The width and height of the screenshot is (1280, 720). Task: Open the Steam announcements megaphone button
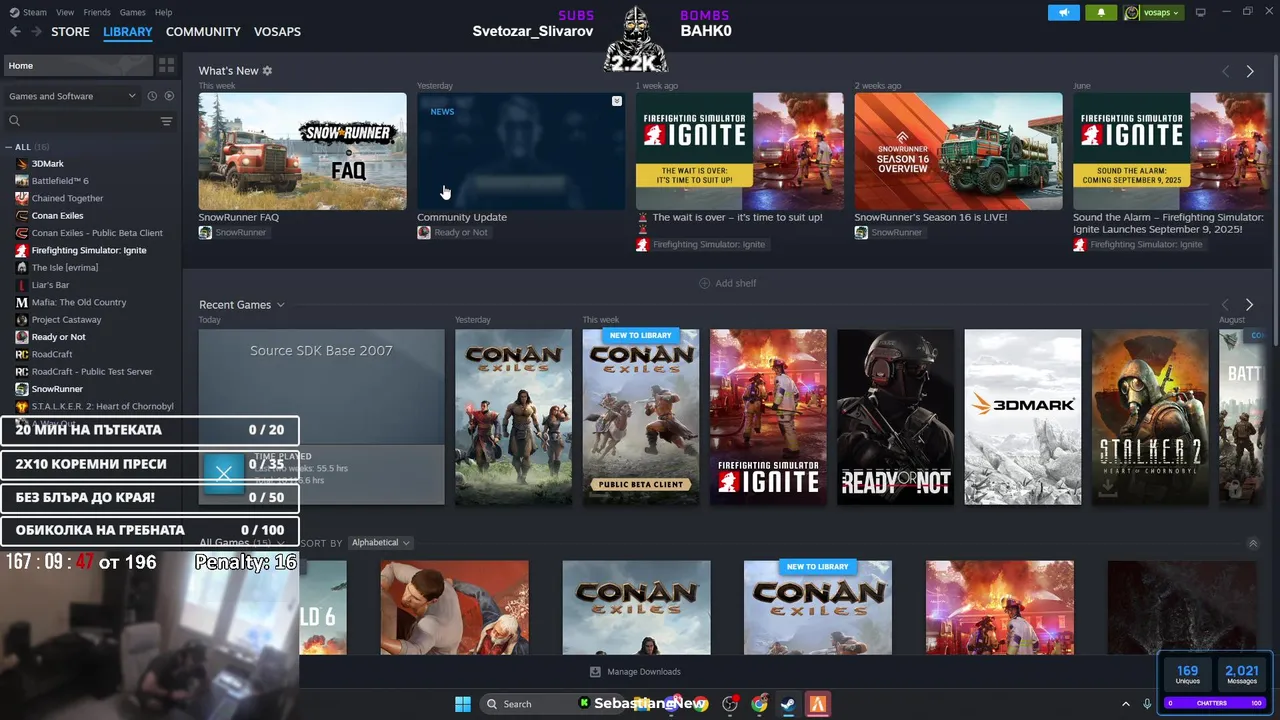pyautogui.click(x=1064, y=12)
